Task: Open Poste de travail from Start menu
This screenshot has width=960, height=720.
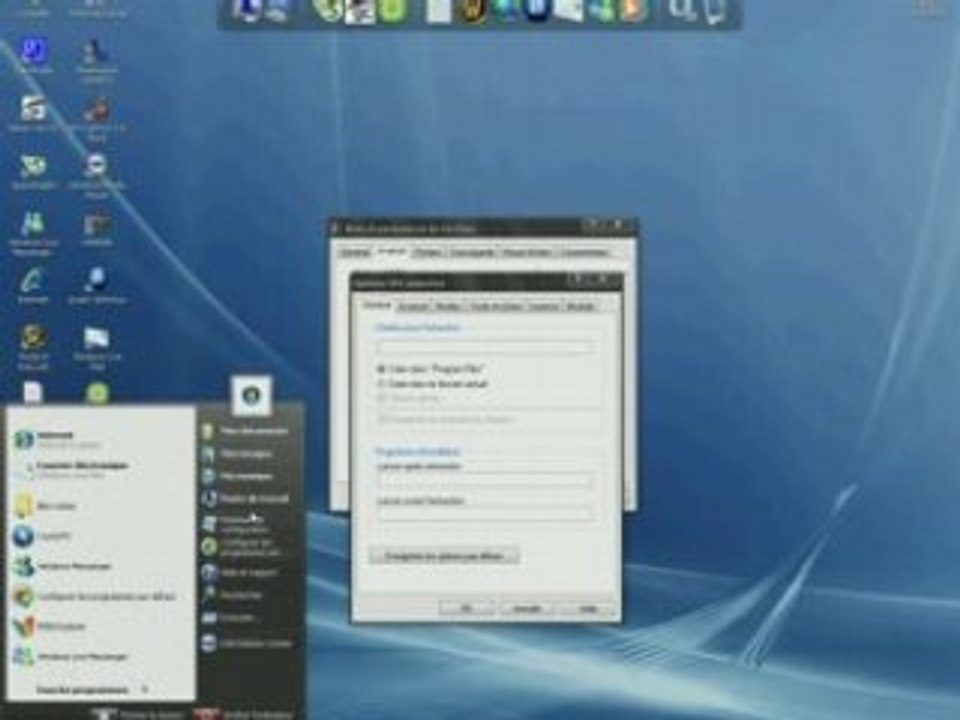Action: click(245, 498)
